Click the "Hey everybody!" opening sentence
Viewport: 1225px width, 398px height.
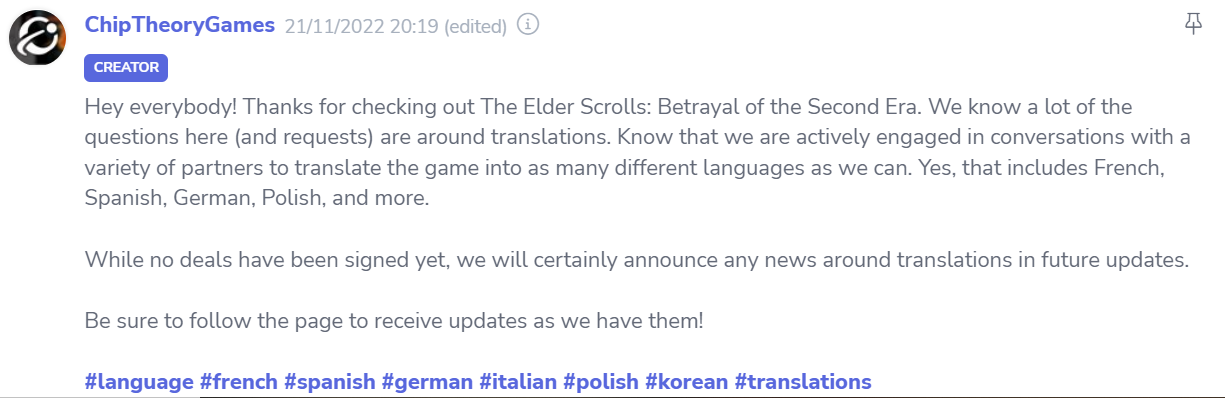(x=160, y=106)
